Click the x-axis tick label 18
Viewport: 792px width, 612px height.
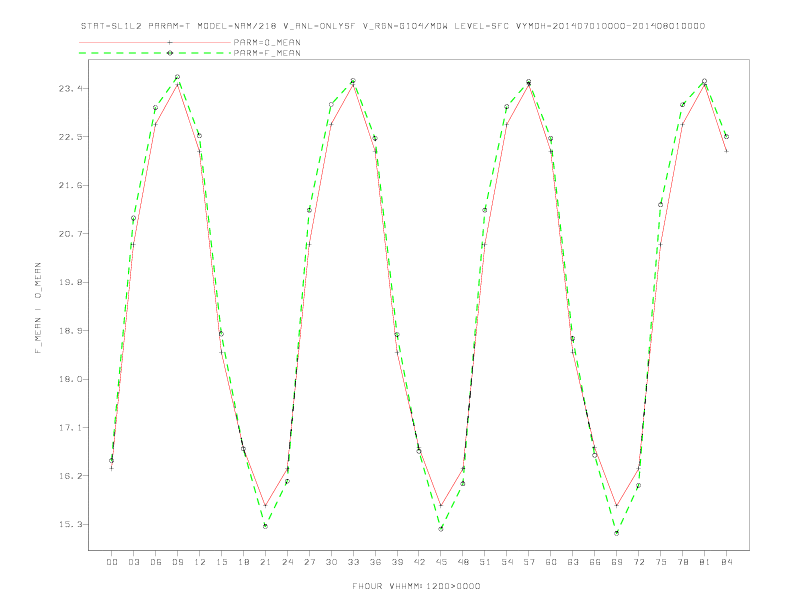point(243,562)
